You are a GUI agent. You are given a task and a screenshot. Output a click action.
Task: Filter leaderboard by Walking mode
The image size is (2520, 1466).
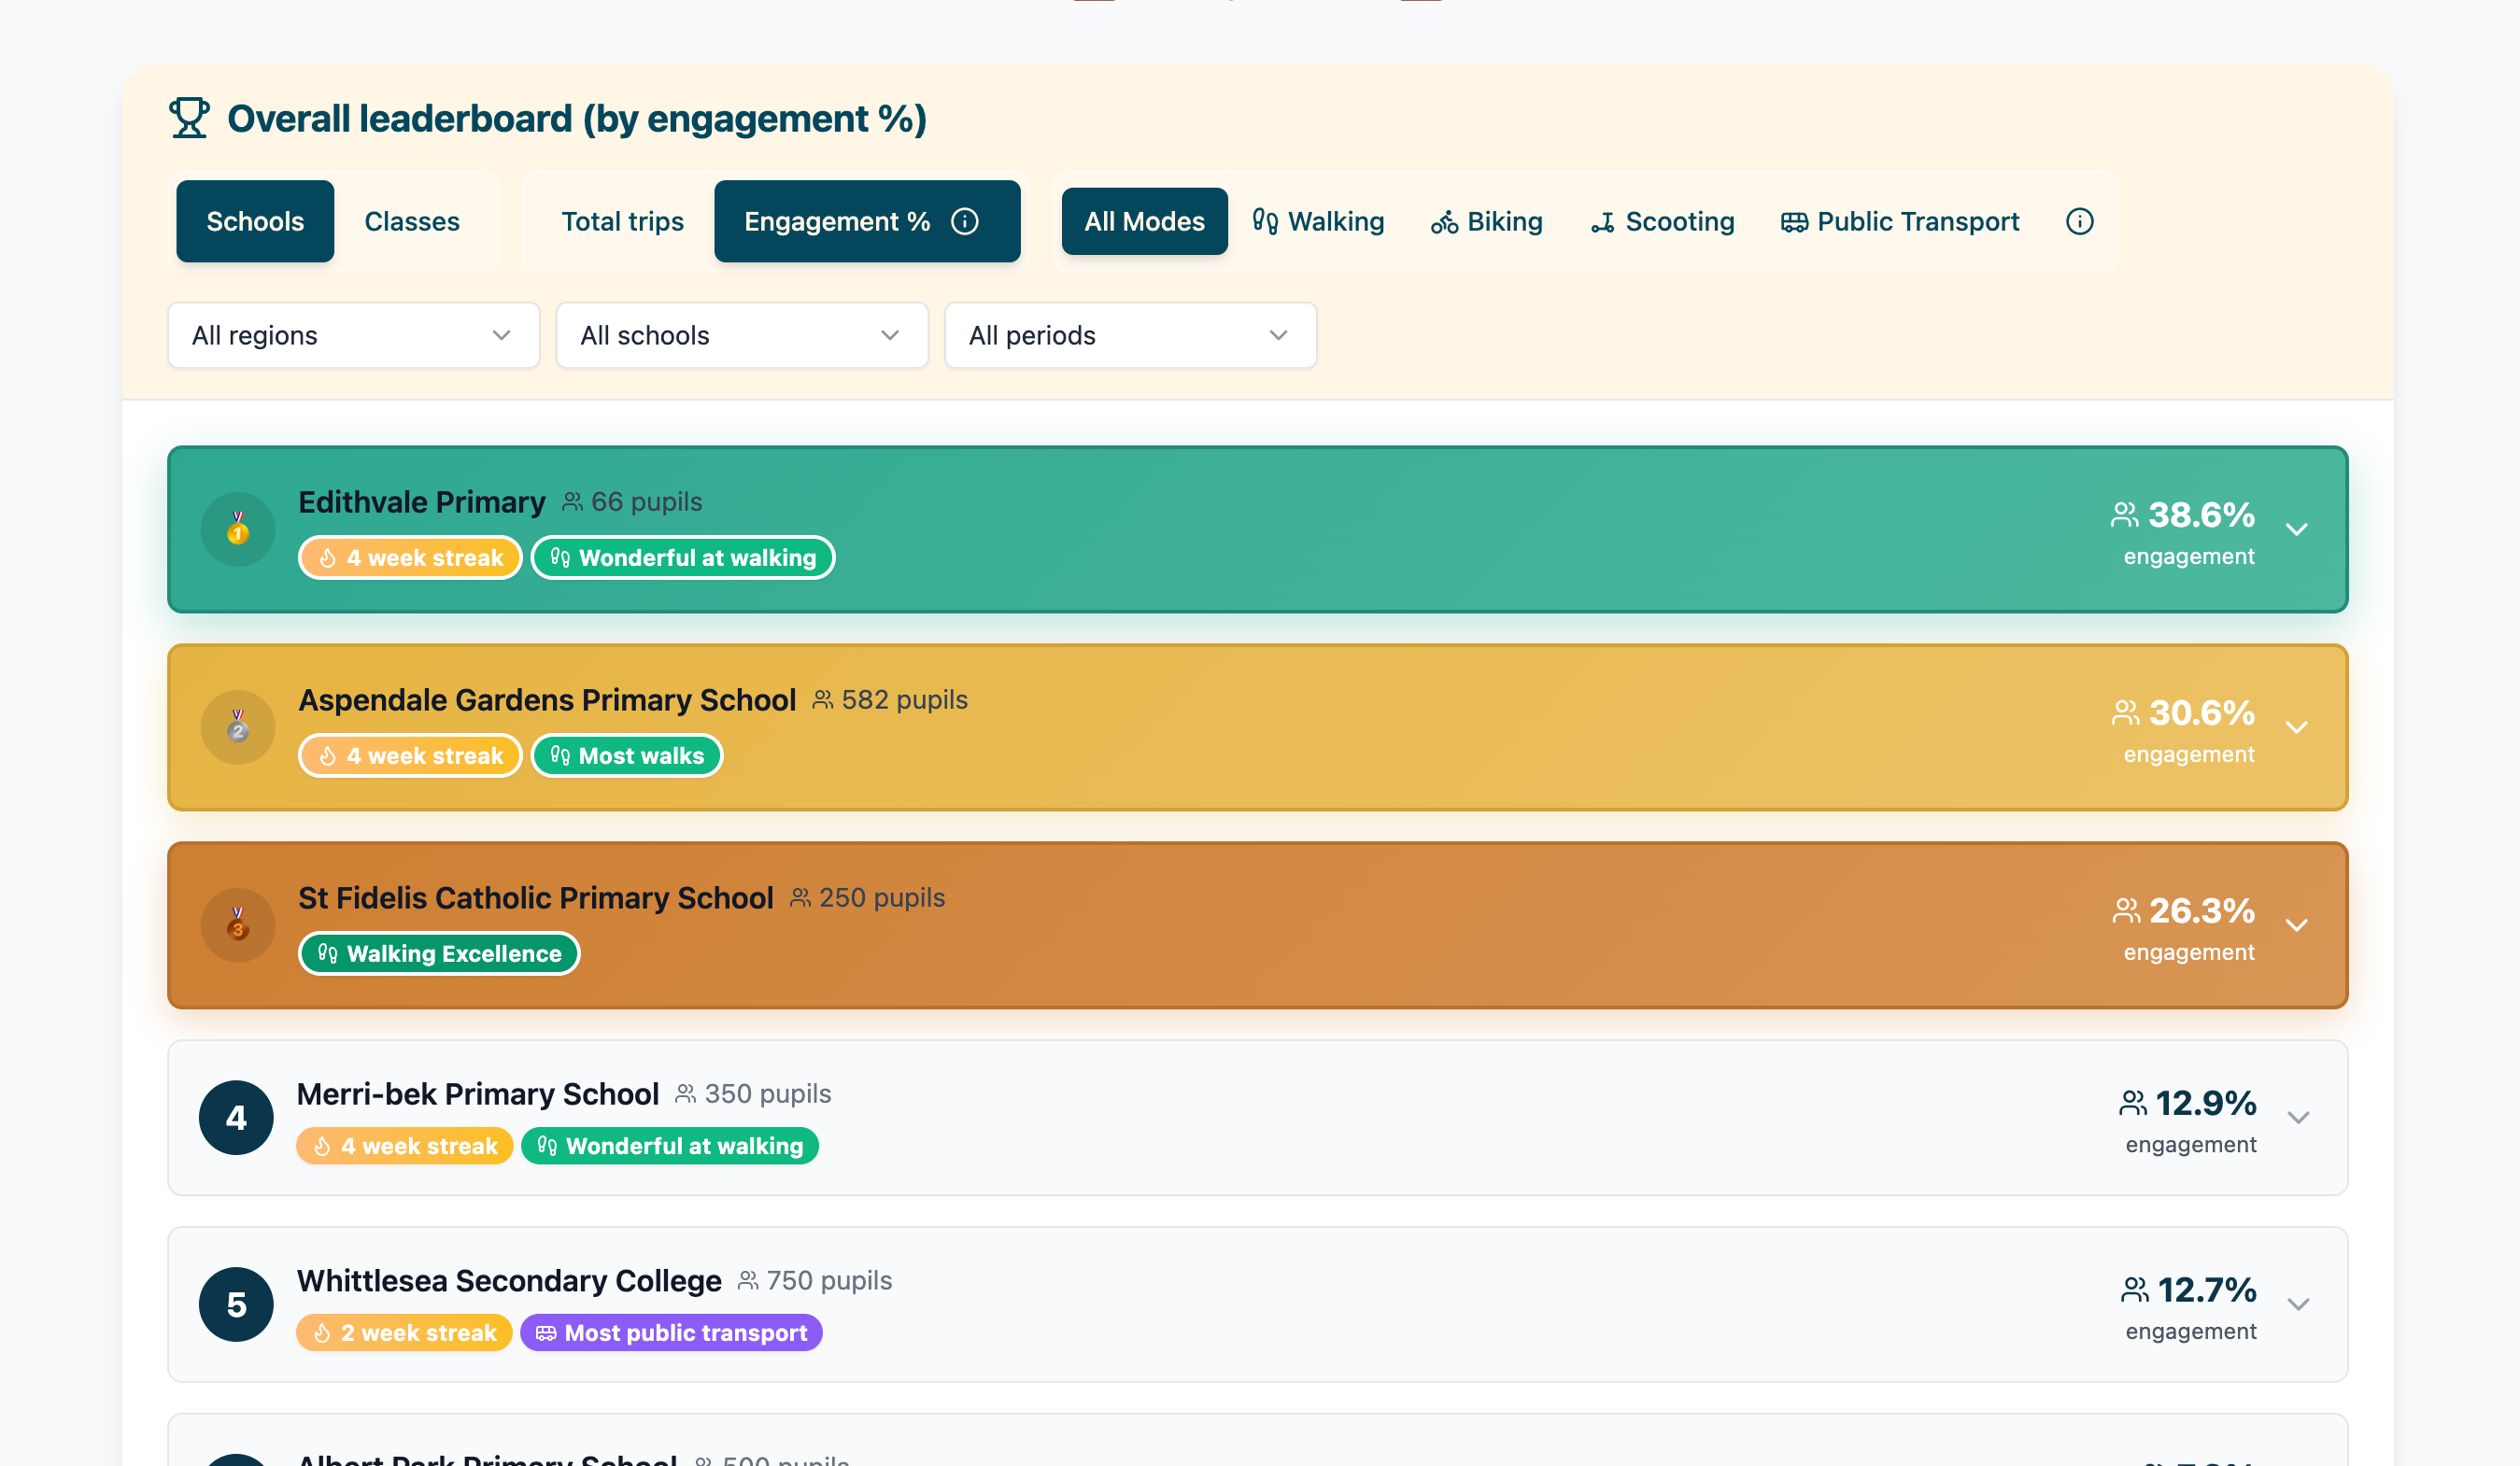pyautogui.click(x=1318, y=221)
